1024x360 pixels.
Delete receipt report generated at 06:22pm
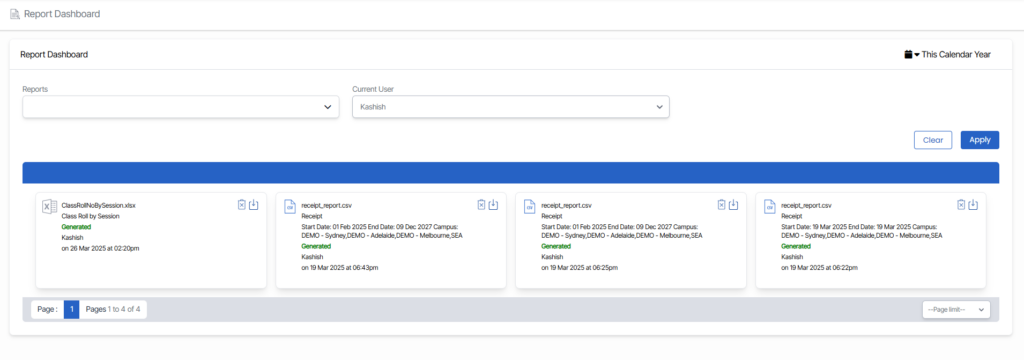click(961, 205)
